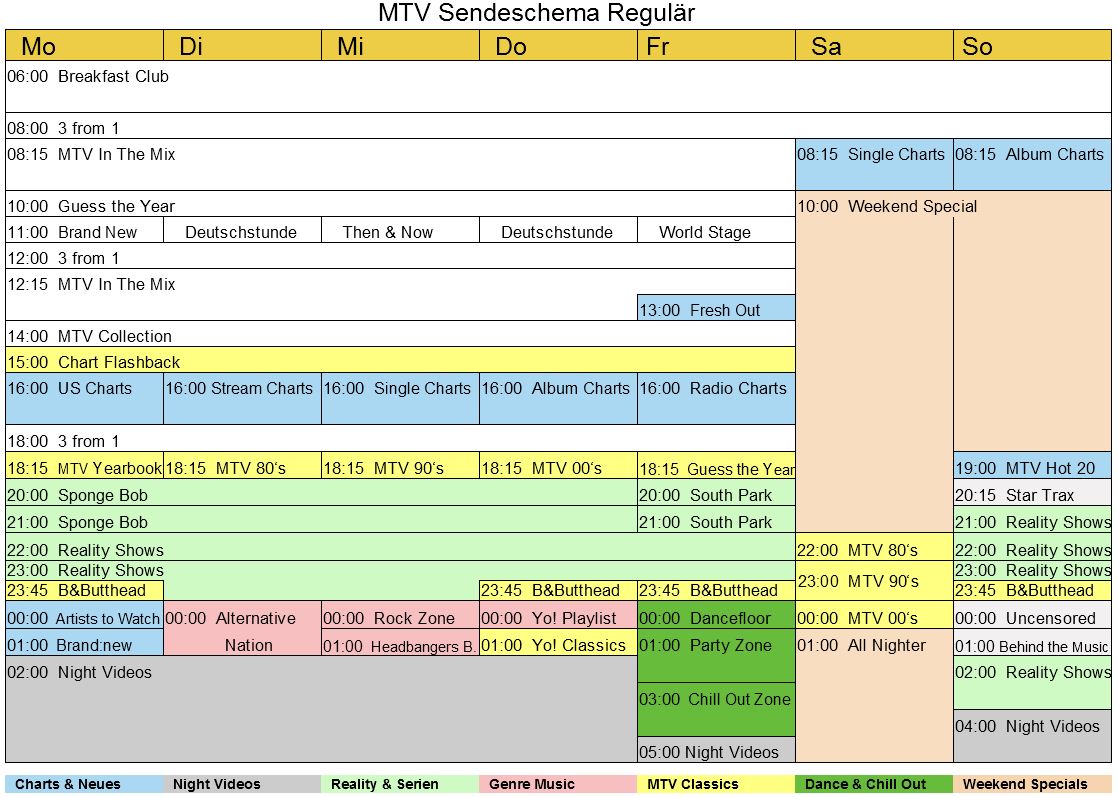
Task: Select the 18:15 MTV Yearbook slot
Action: coord(85,466)
